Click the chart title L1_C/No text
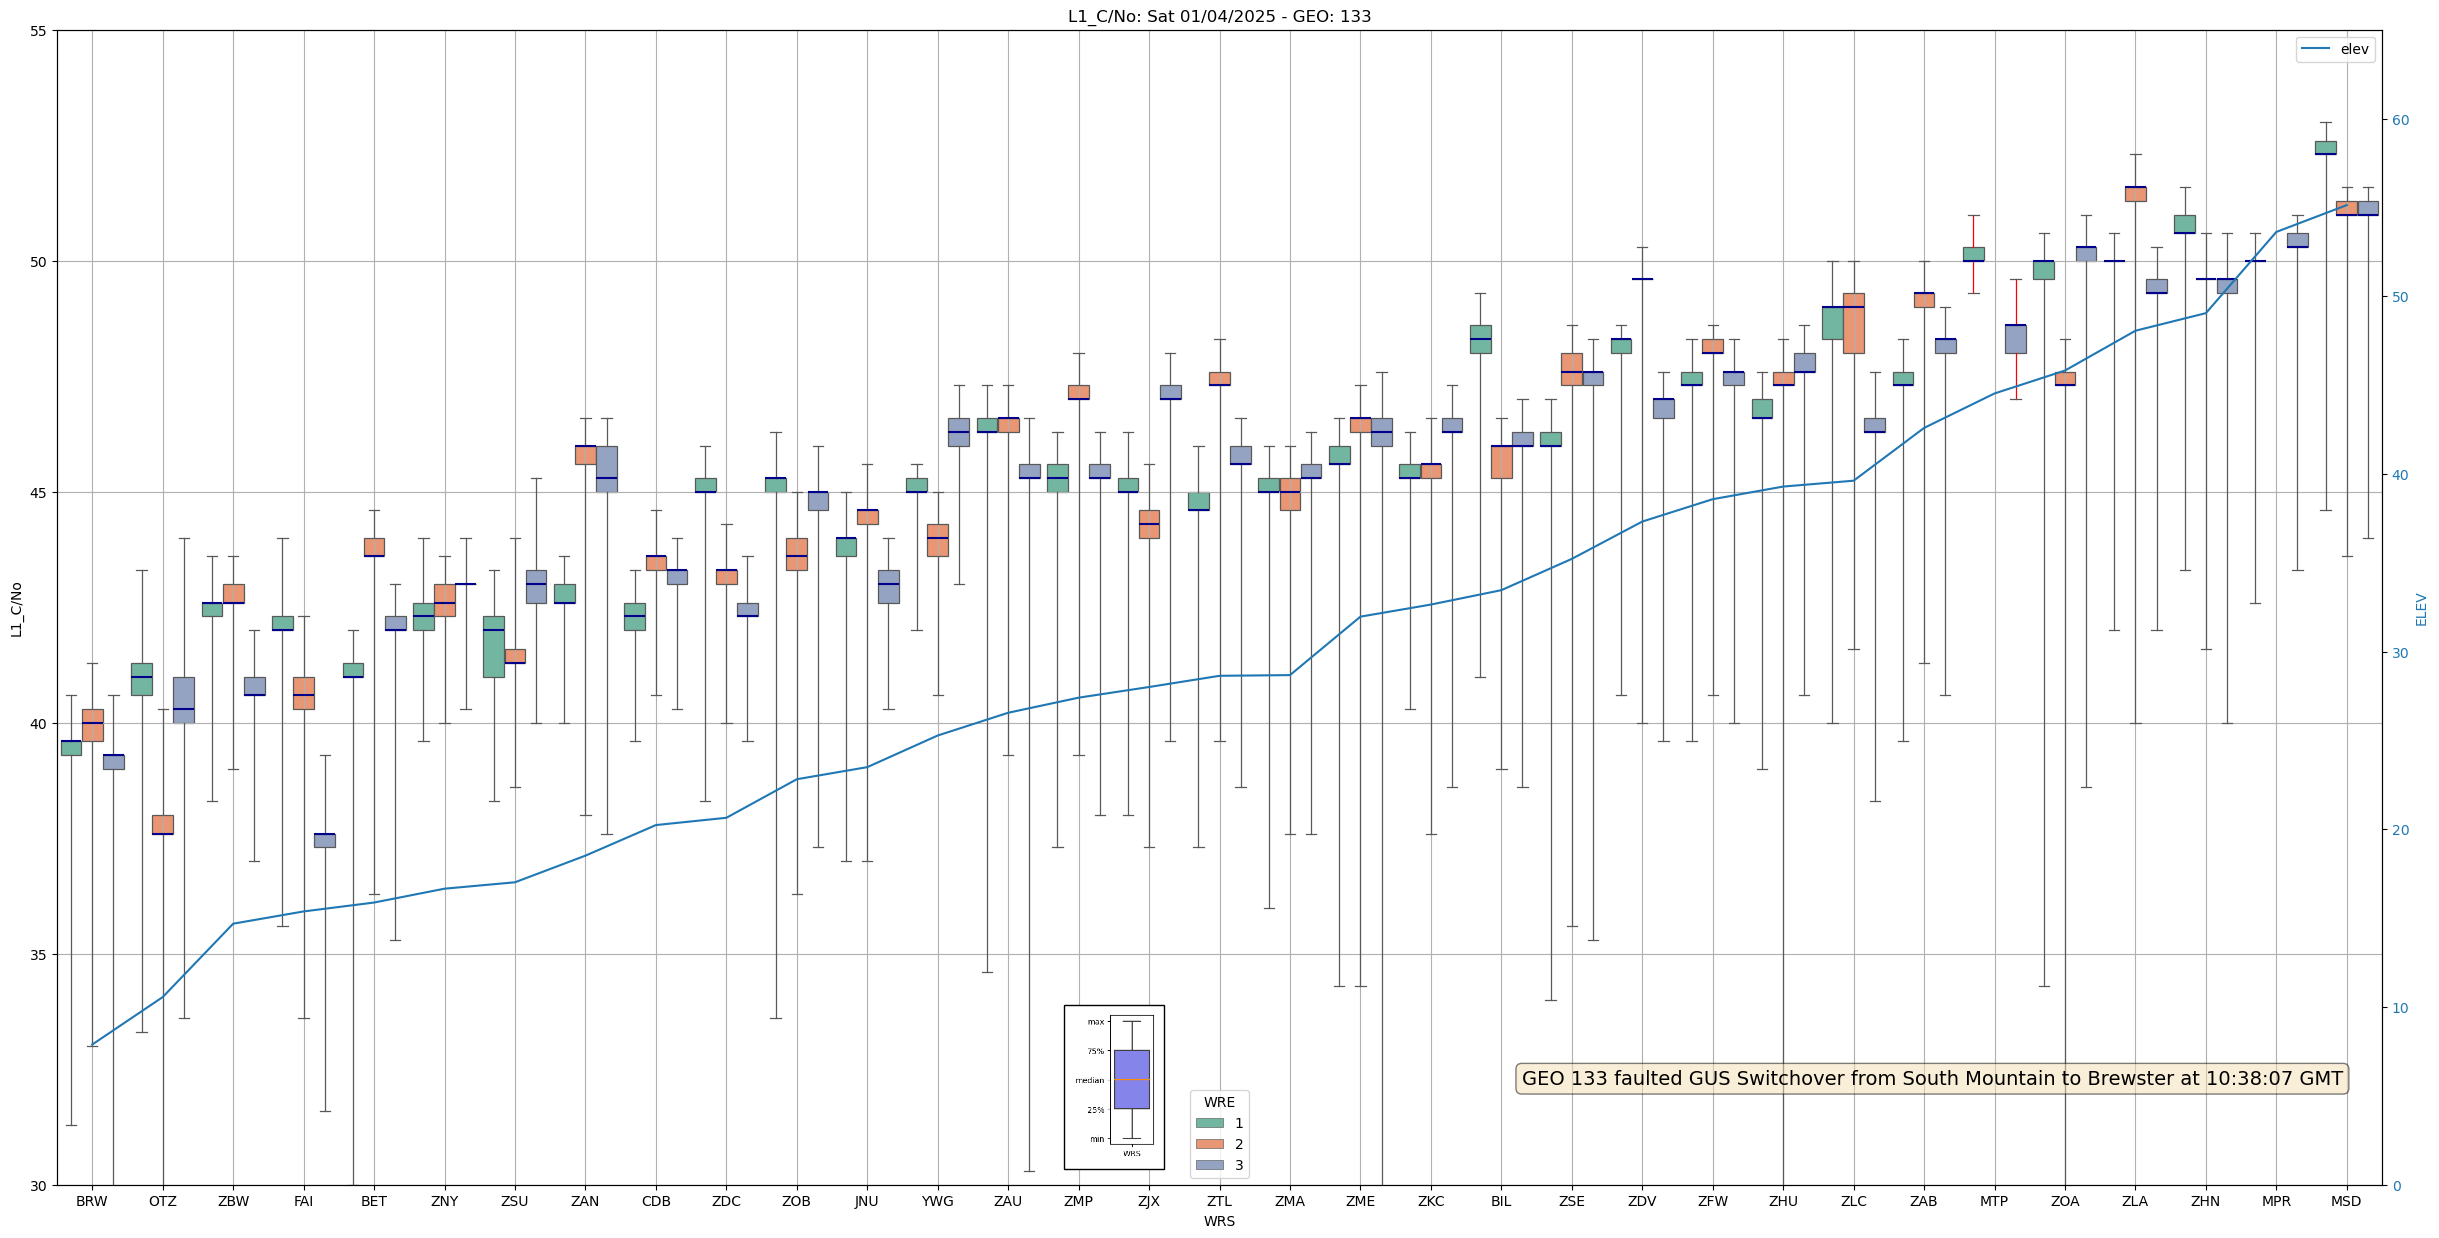Screen dimensions: 2439x1238 click(1219, 16)
